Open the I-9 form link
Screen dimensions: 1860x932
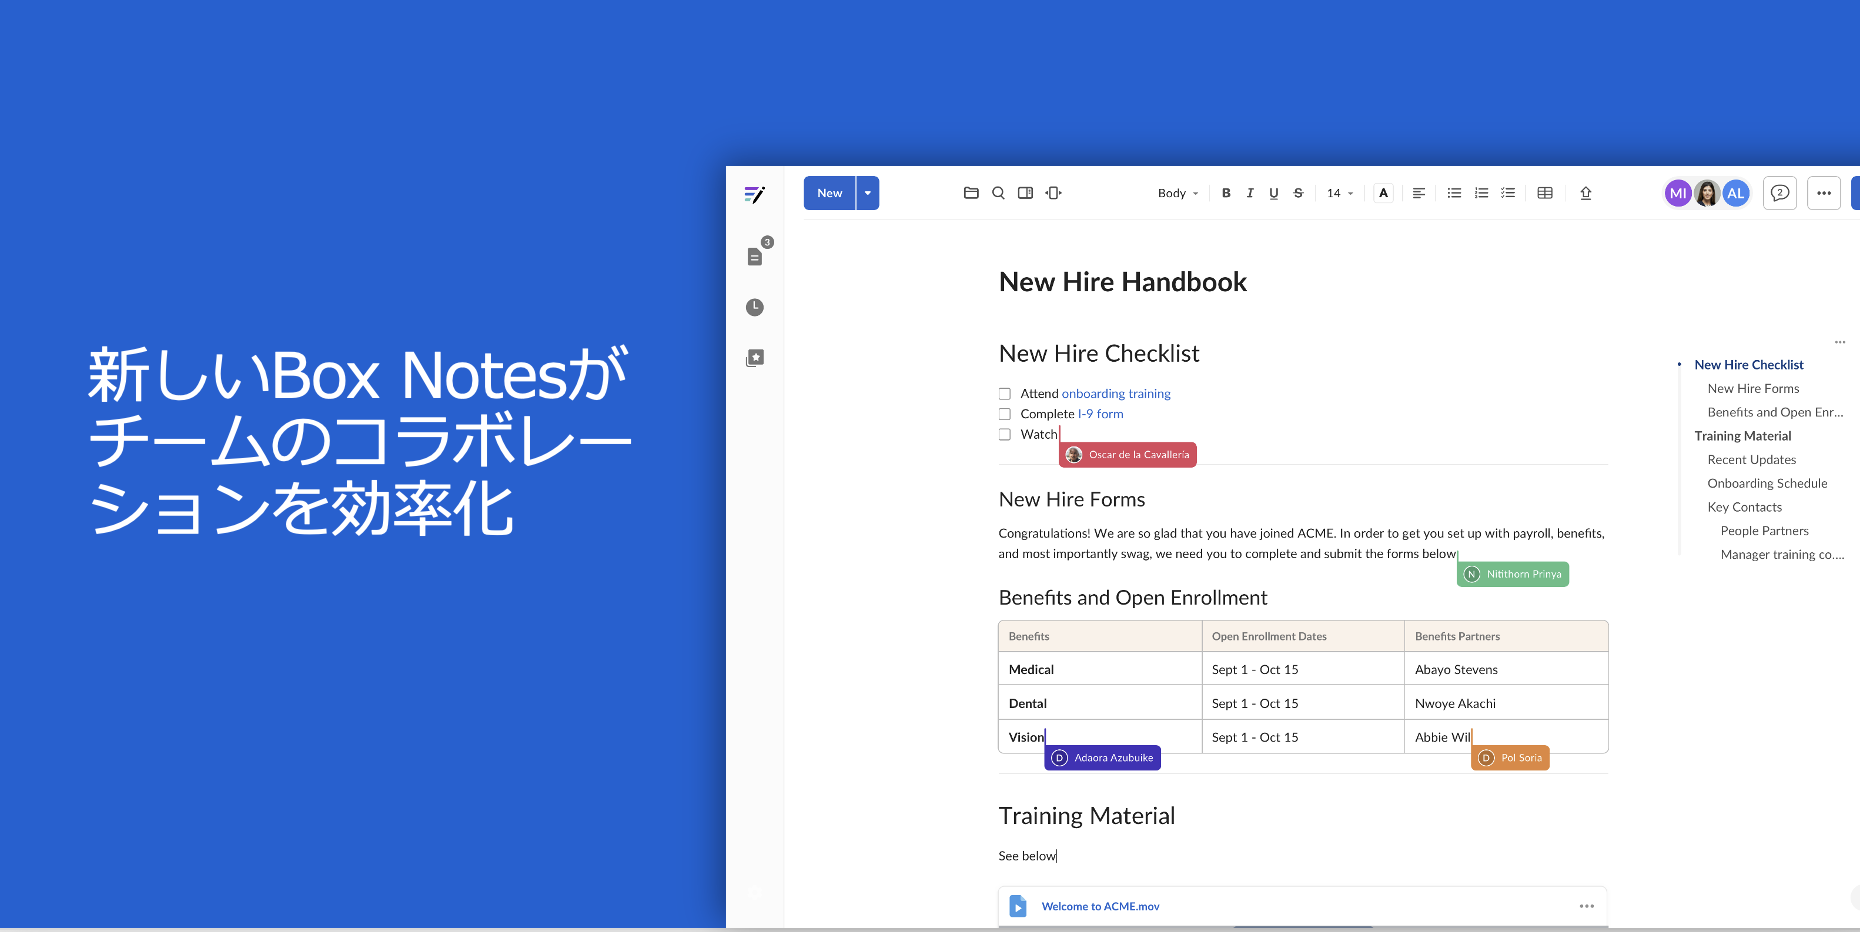(x=1100, y=414)
